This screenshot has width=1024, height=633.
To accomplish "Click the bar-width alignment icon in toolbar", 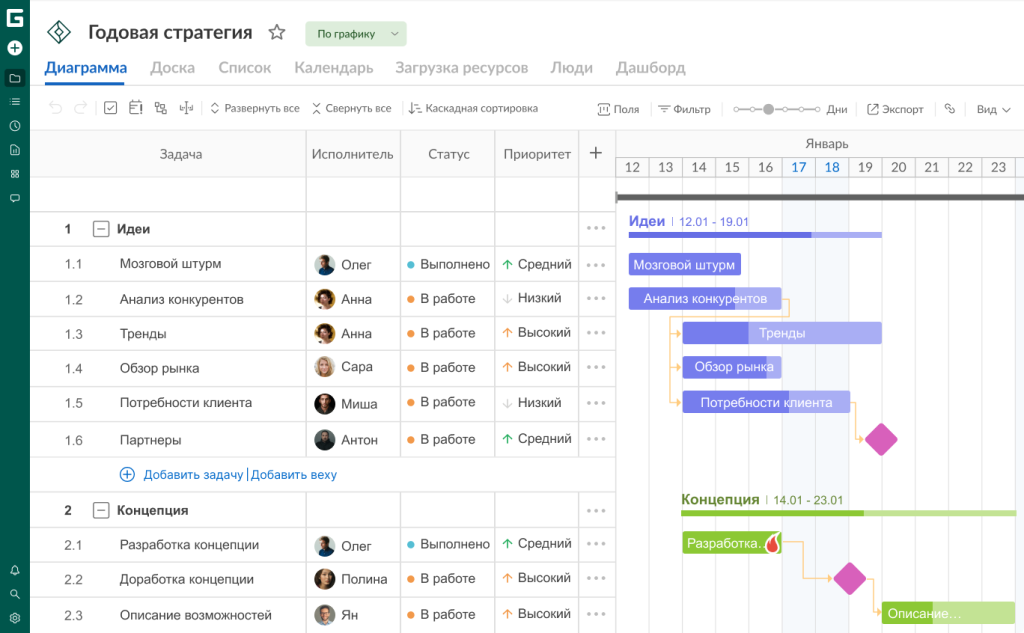I will (186, 108).
